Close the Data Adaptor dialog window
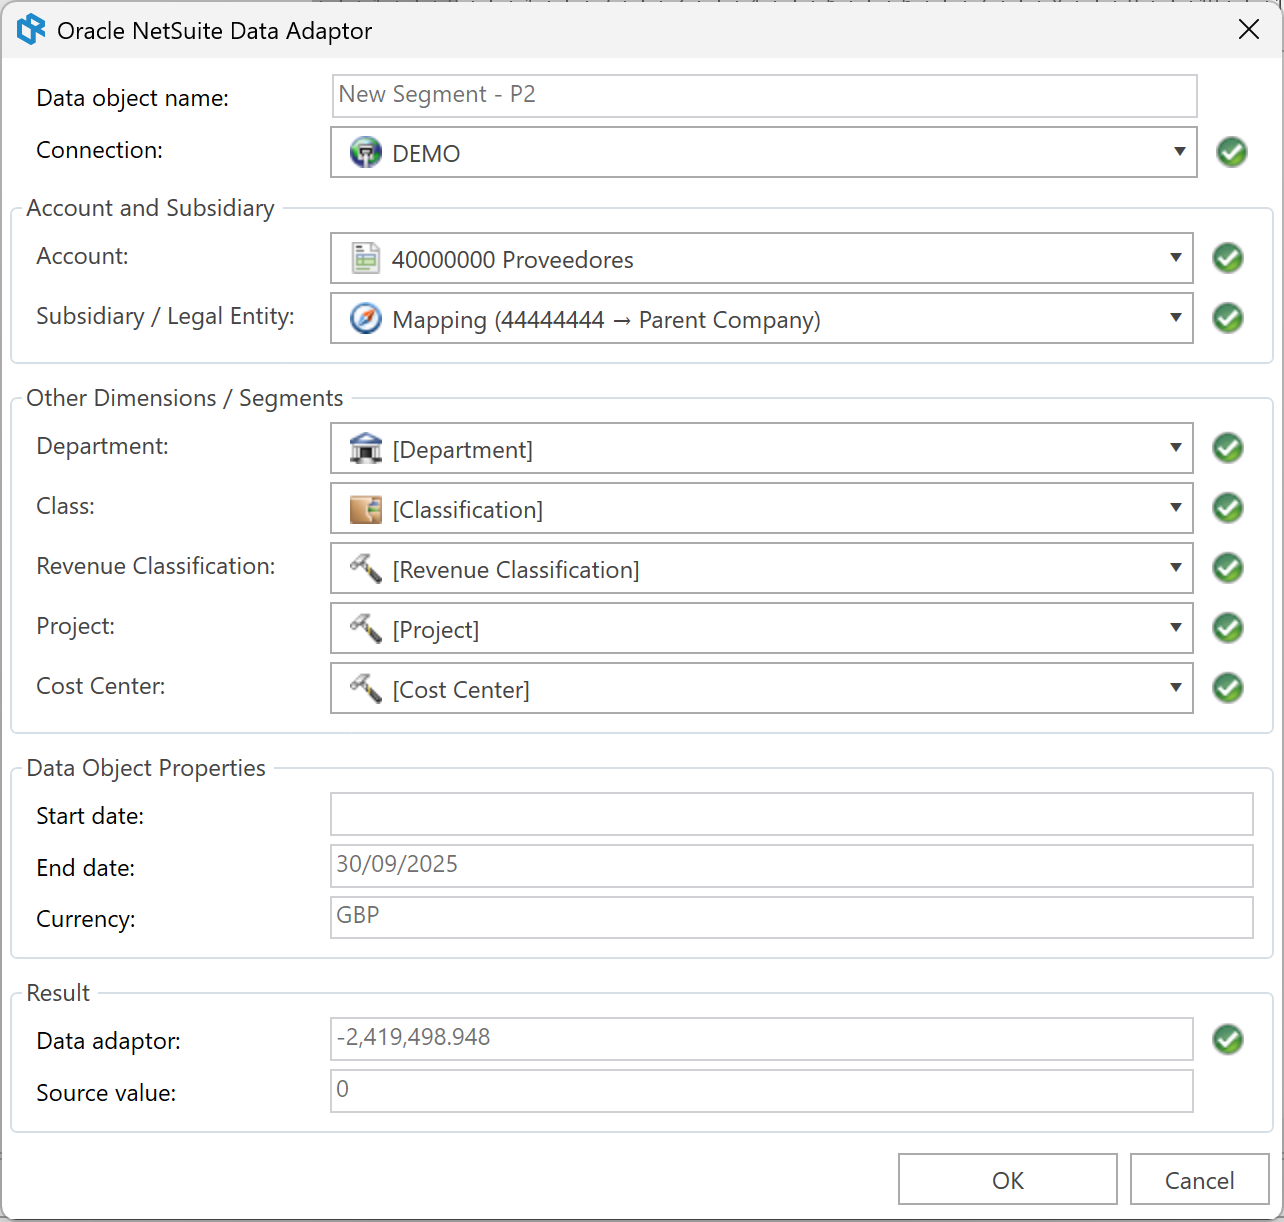The width and height of the screenshot is (1284, 1222). pyautogui.click(x=1249, y=30)
